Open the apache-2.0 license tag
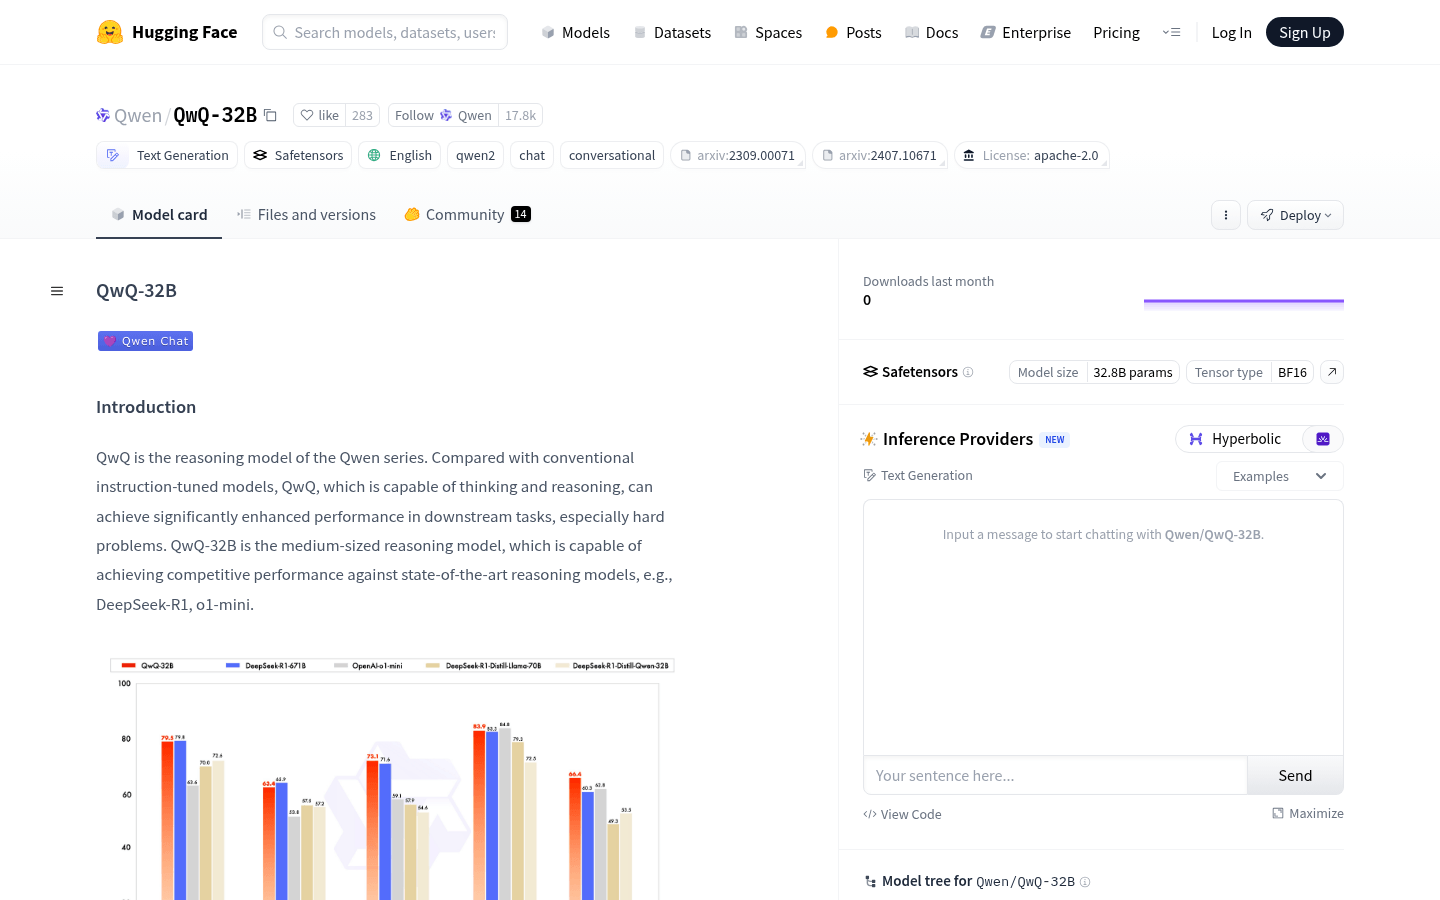The width and height of the screenshot is (1440, 900). (x=1031, y=155)
